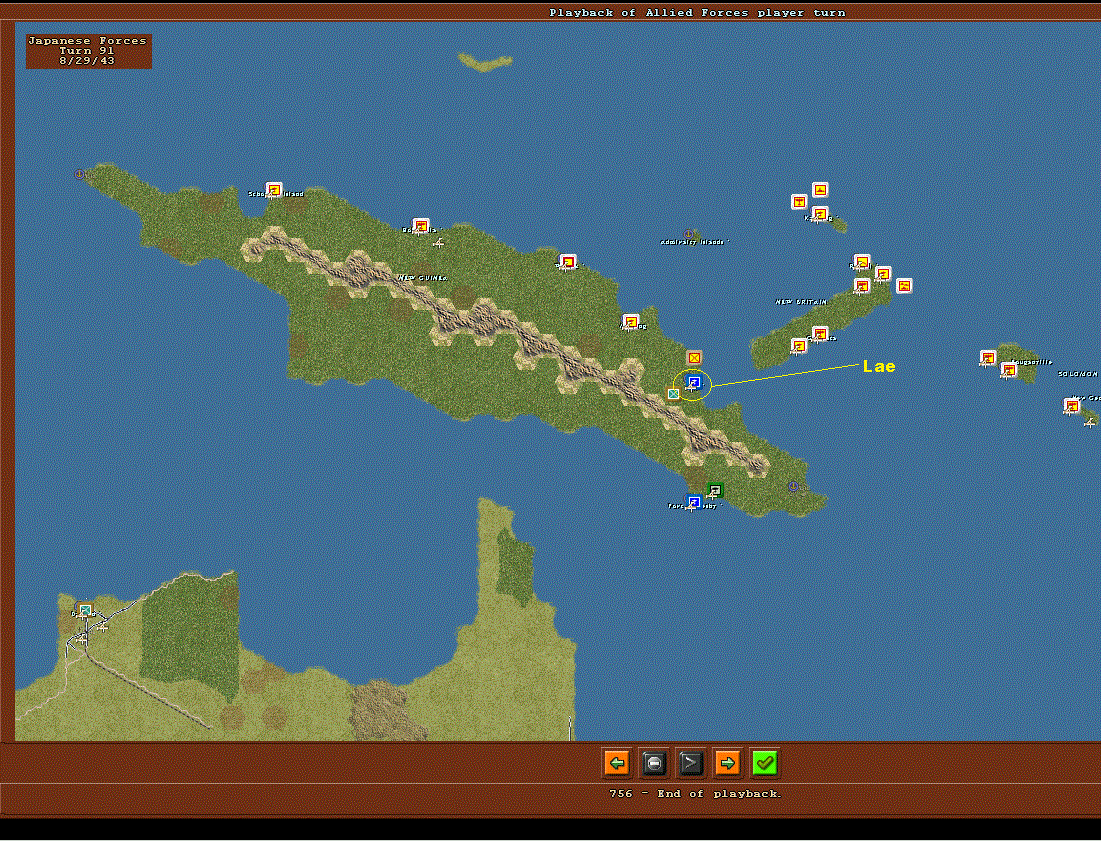Viewport: 1101px width, 841px height.
Task: Select Japanese unit on southwest New Britain coast
Action: tap(799, 345)
